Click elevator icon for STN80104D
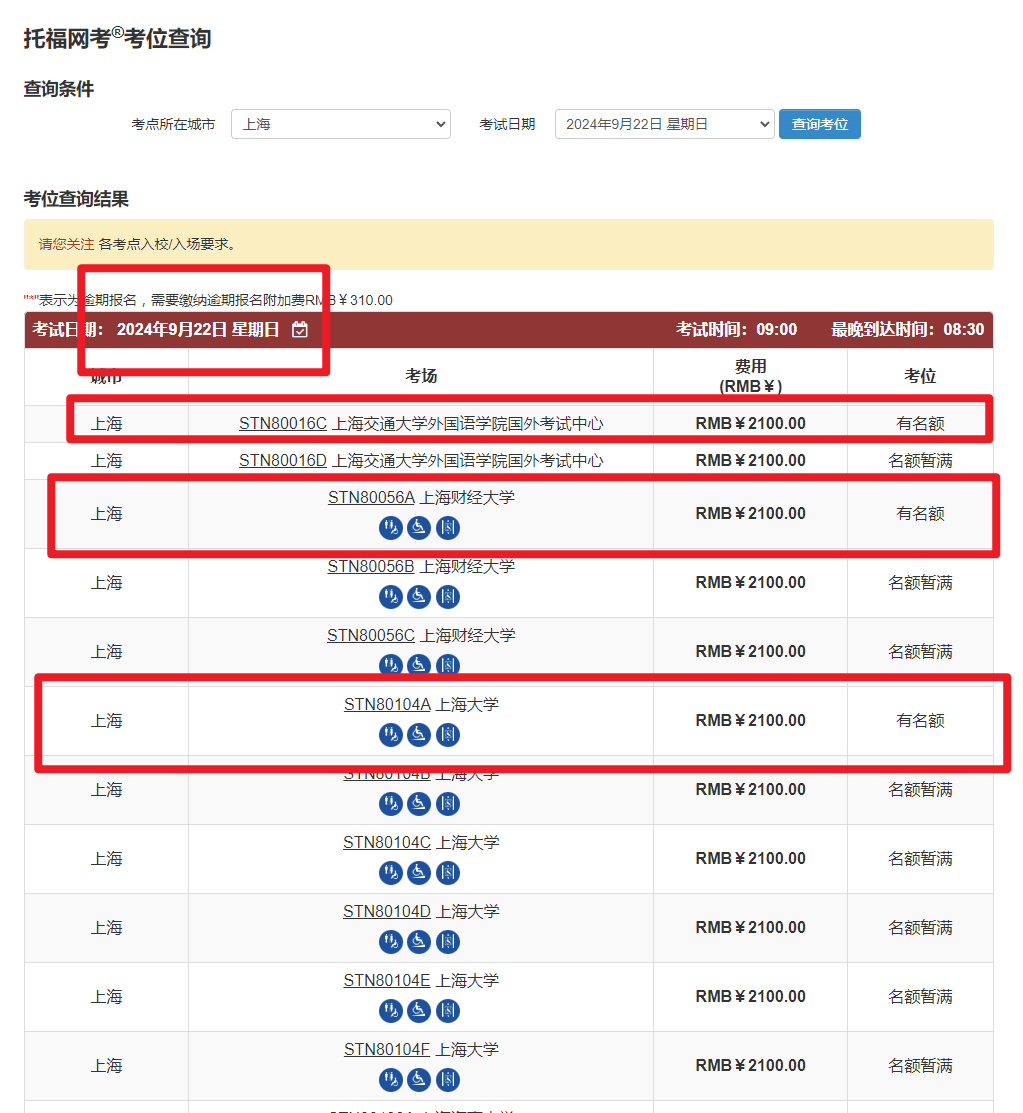Screen dimensions: 1023x1113 [448, 941]
